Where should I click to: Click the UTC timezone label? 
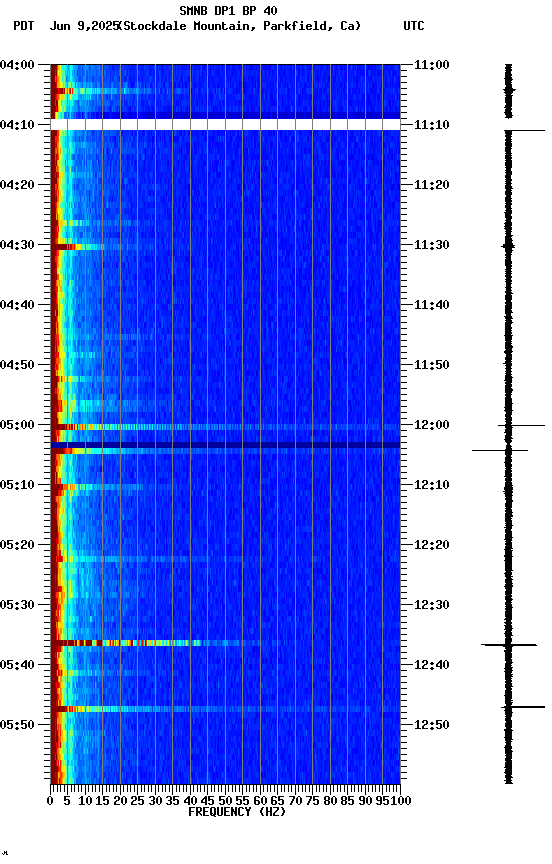[x=414, y=26]
